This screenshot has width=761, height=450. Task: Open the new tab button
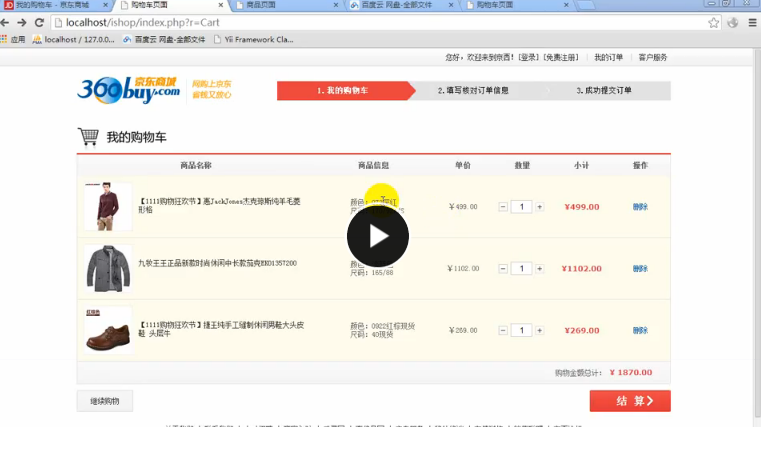(x=586, y=5)
